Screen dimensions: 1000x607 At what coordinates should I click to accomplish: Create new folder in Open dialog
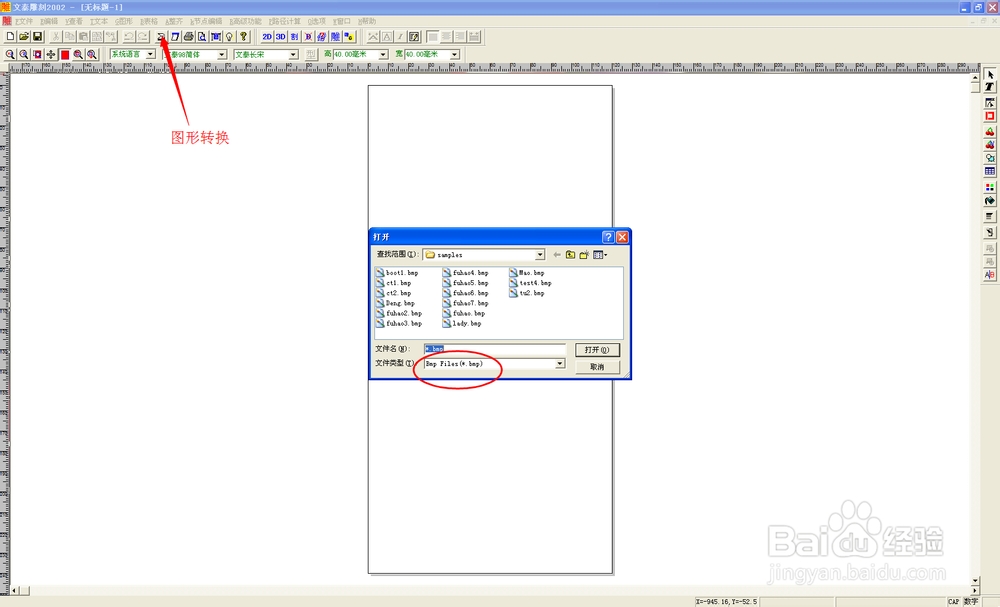click(584, 255)
